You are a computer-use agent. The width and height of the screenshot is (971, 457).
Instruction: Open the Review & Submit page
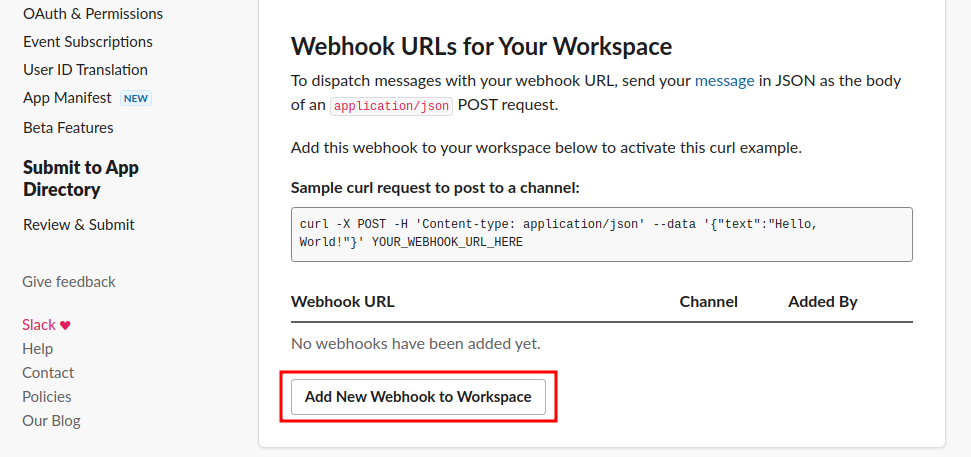point(79,225)
